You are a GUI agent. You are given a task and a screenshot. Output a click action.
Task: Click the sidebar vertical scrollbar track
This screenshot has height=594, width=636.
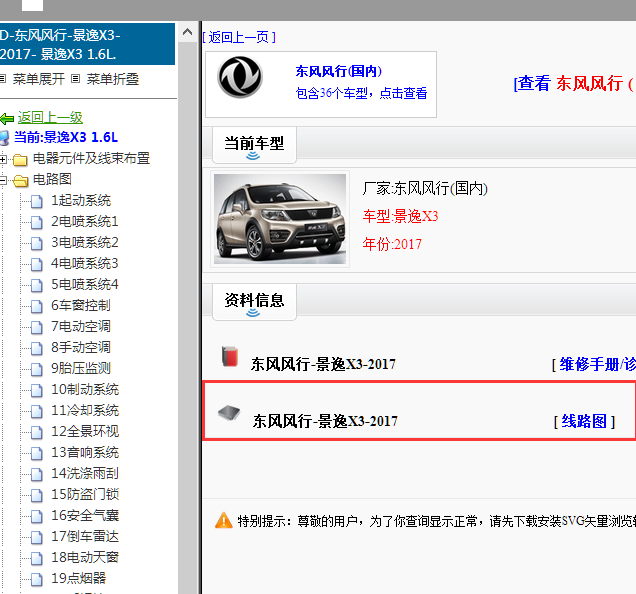click(x=187, y=316)
